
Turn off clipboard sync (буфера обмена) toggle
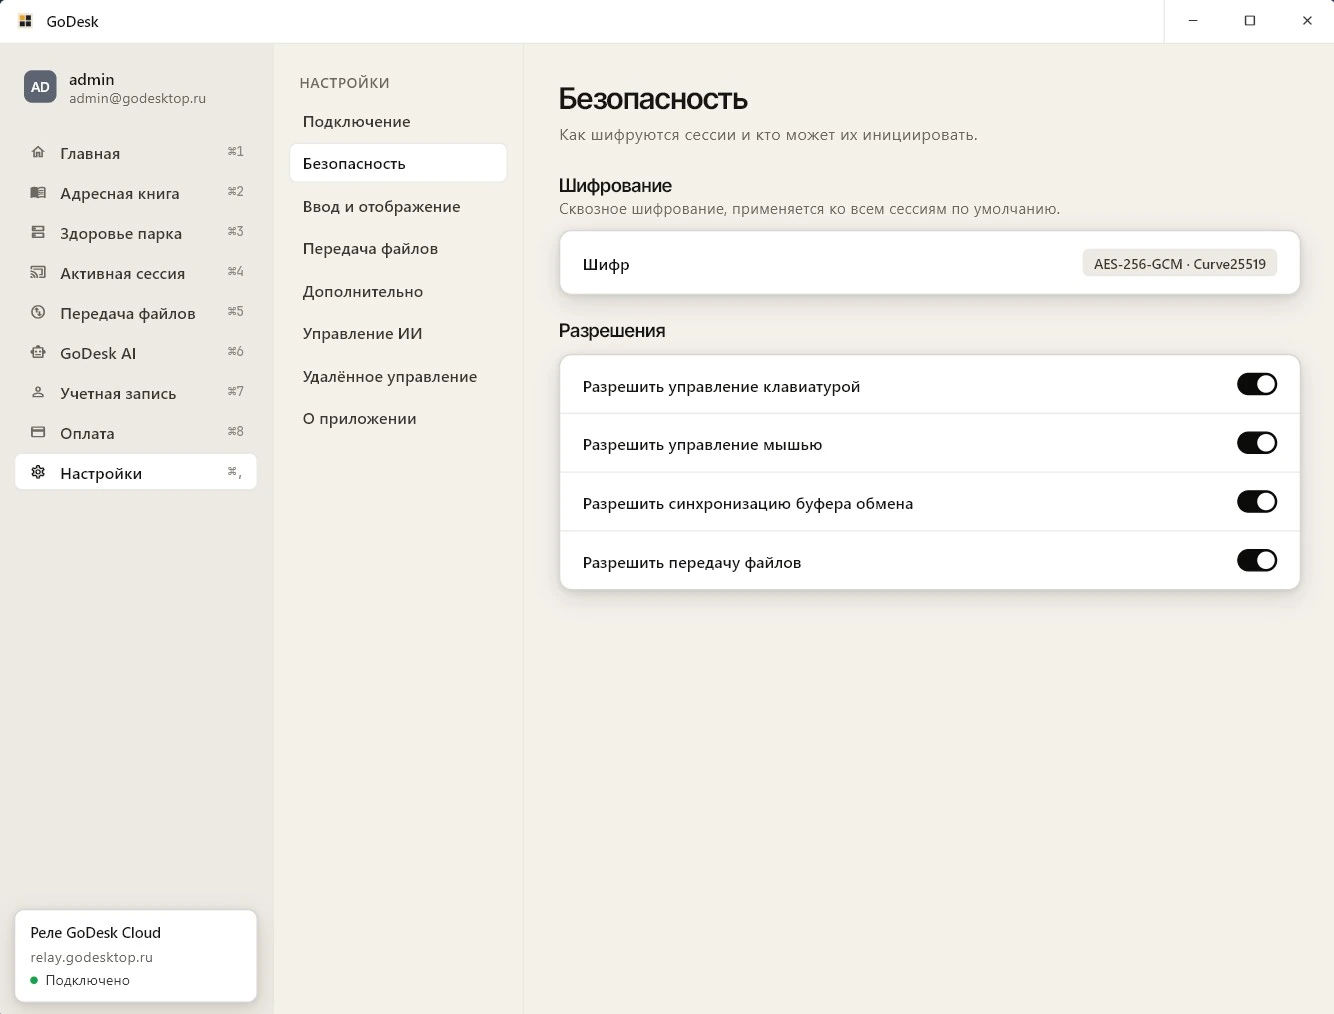1257,502
